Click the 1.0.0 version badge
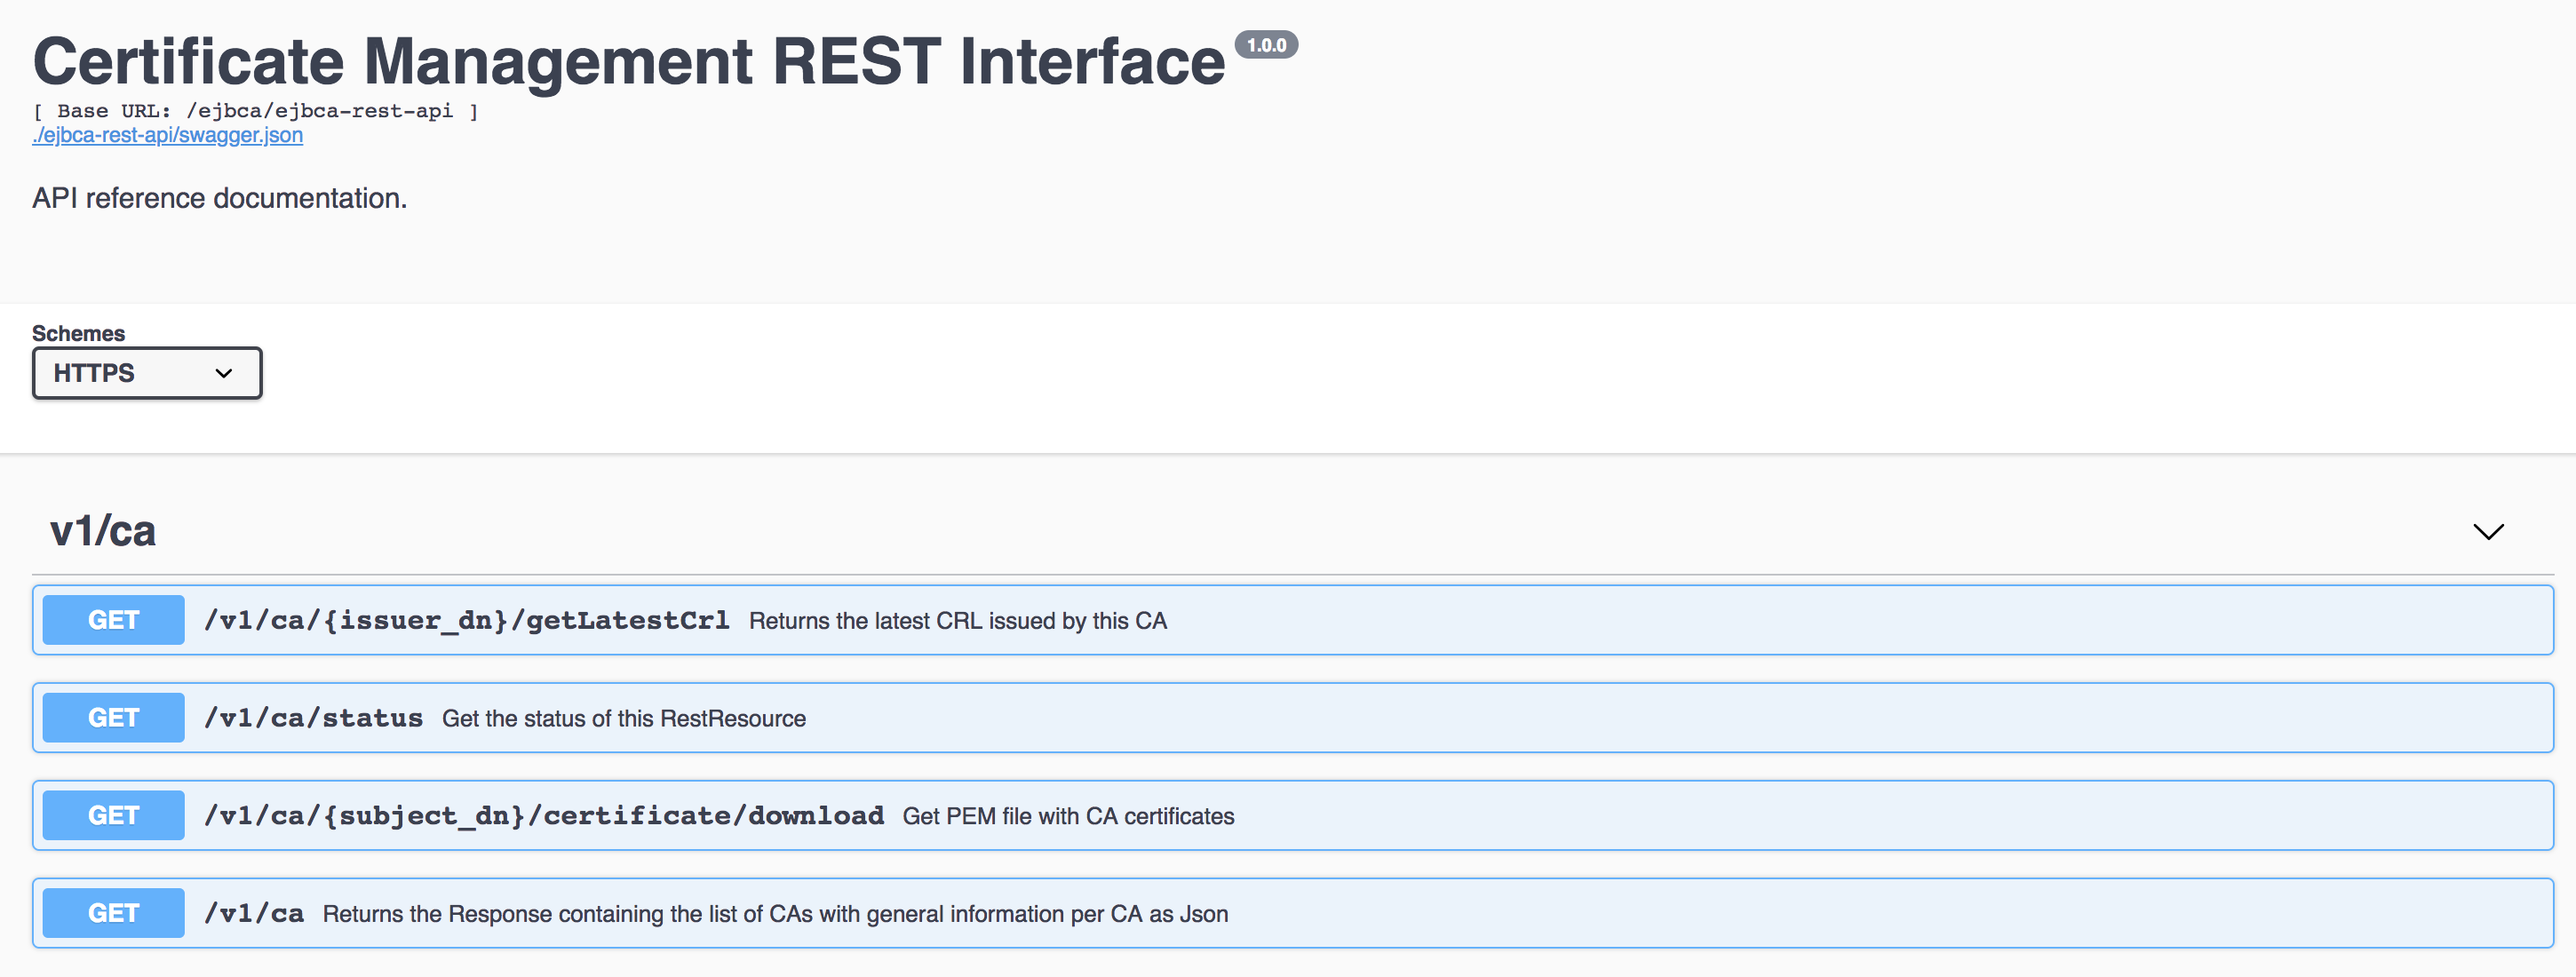Image resolution: width=2576 pixels, height=977 pixels. click(1266, 45)
